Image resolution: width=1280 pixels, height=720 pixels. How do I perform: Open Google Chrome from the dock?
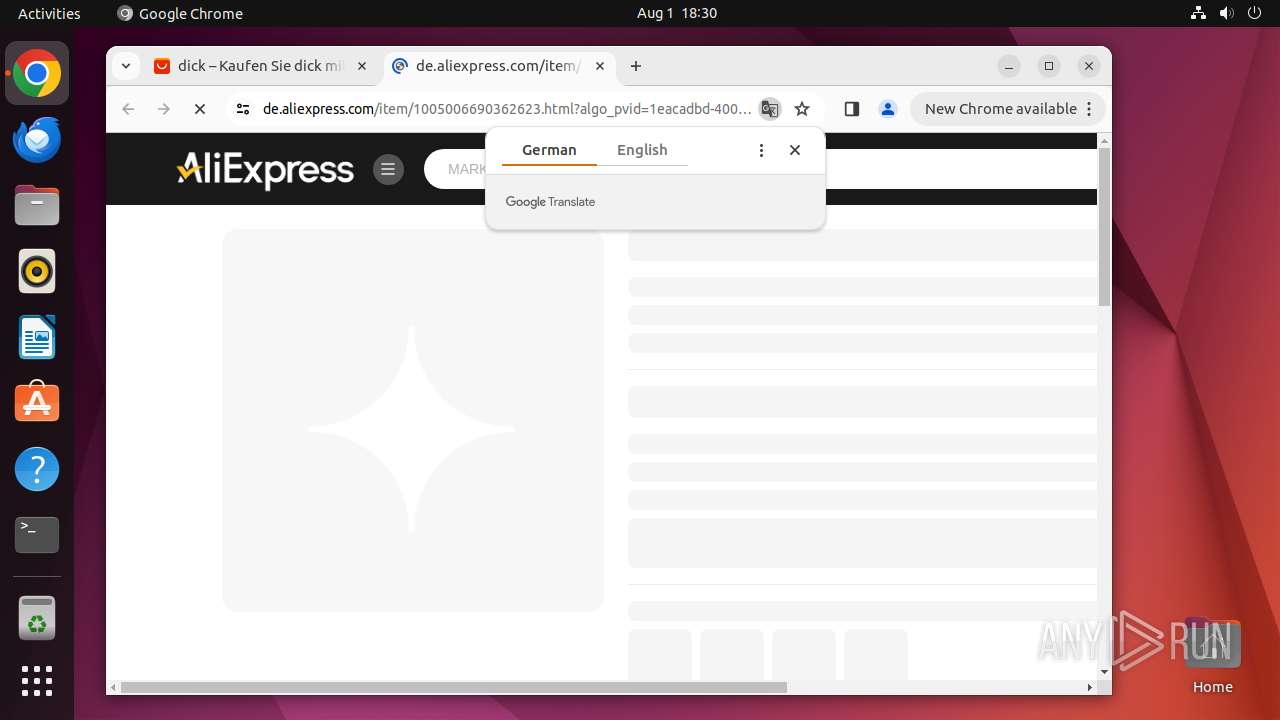coord(37,74)
